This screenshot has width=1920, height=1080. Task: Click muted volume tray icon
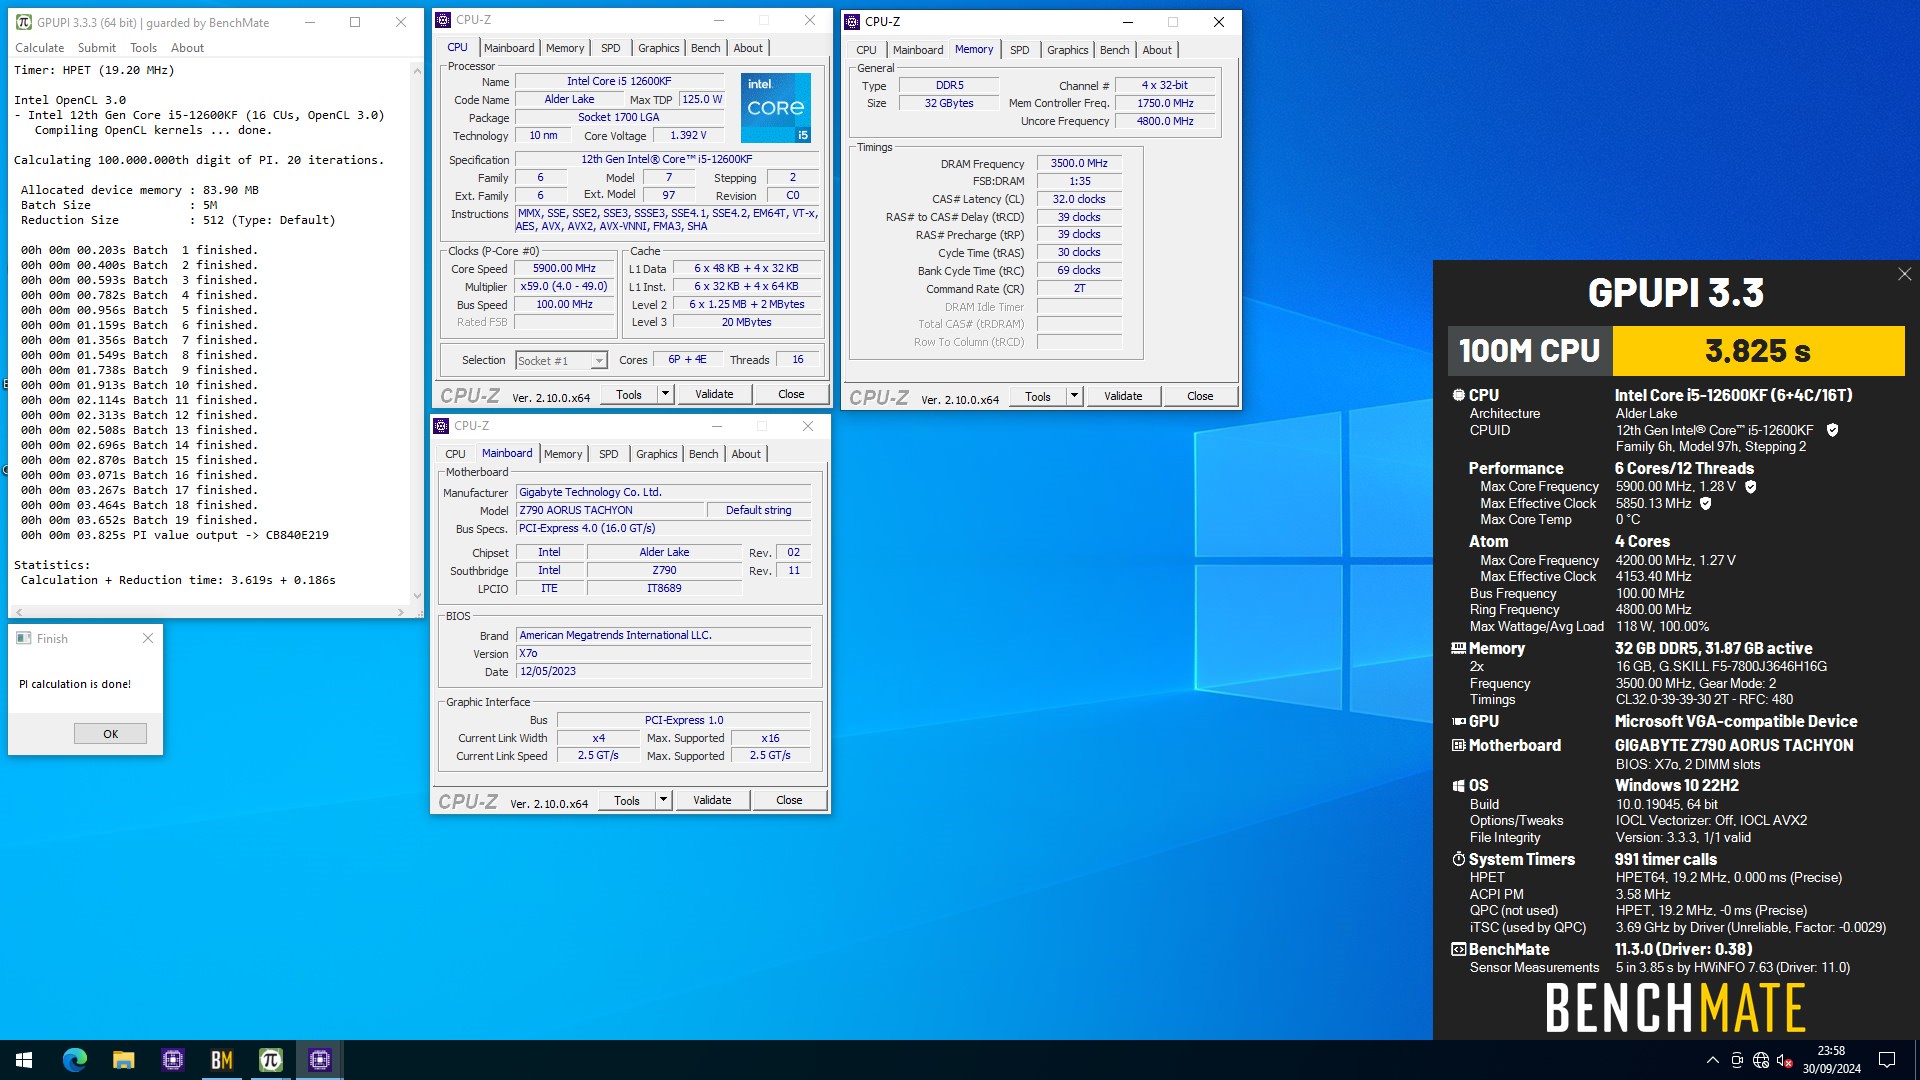[x=1785, y=1060]
